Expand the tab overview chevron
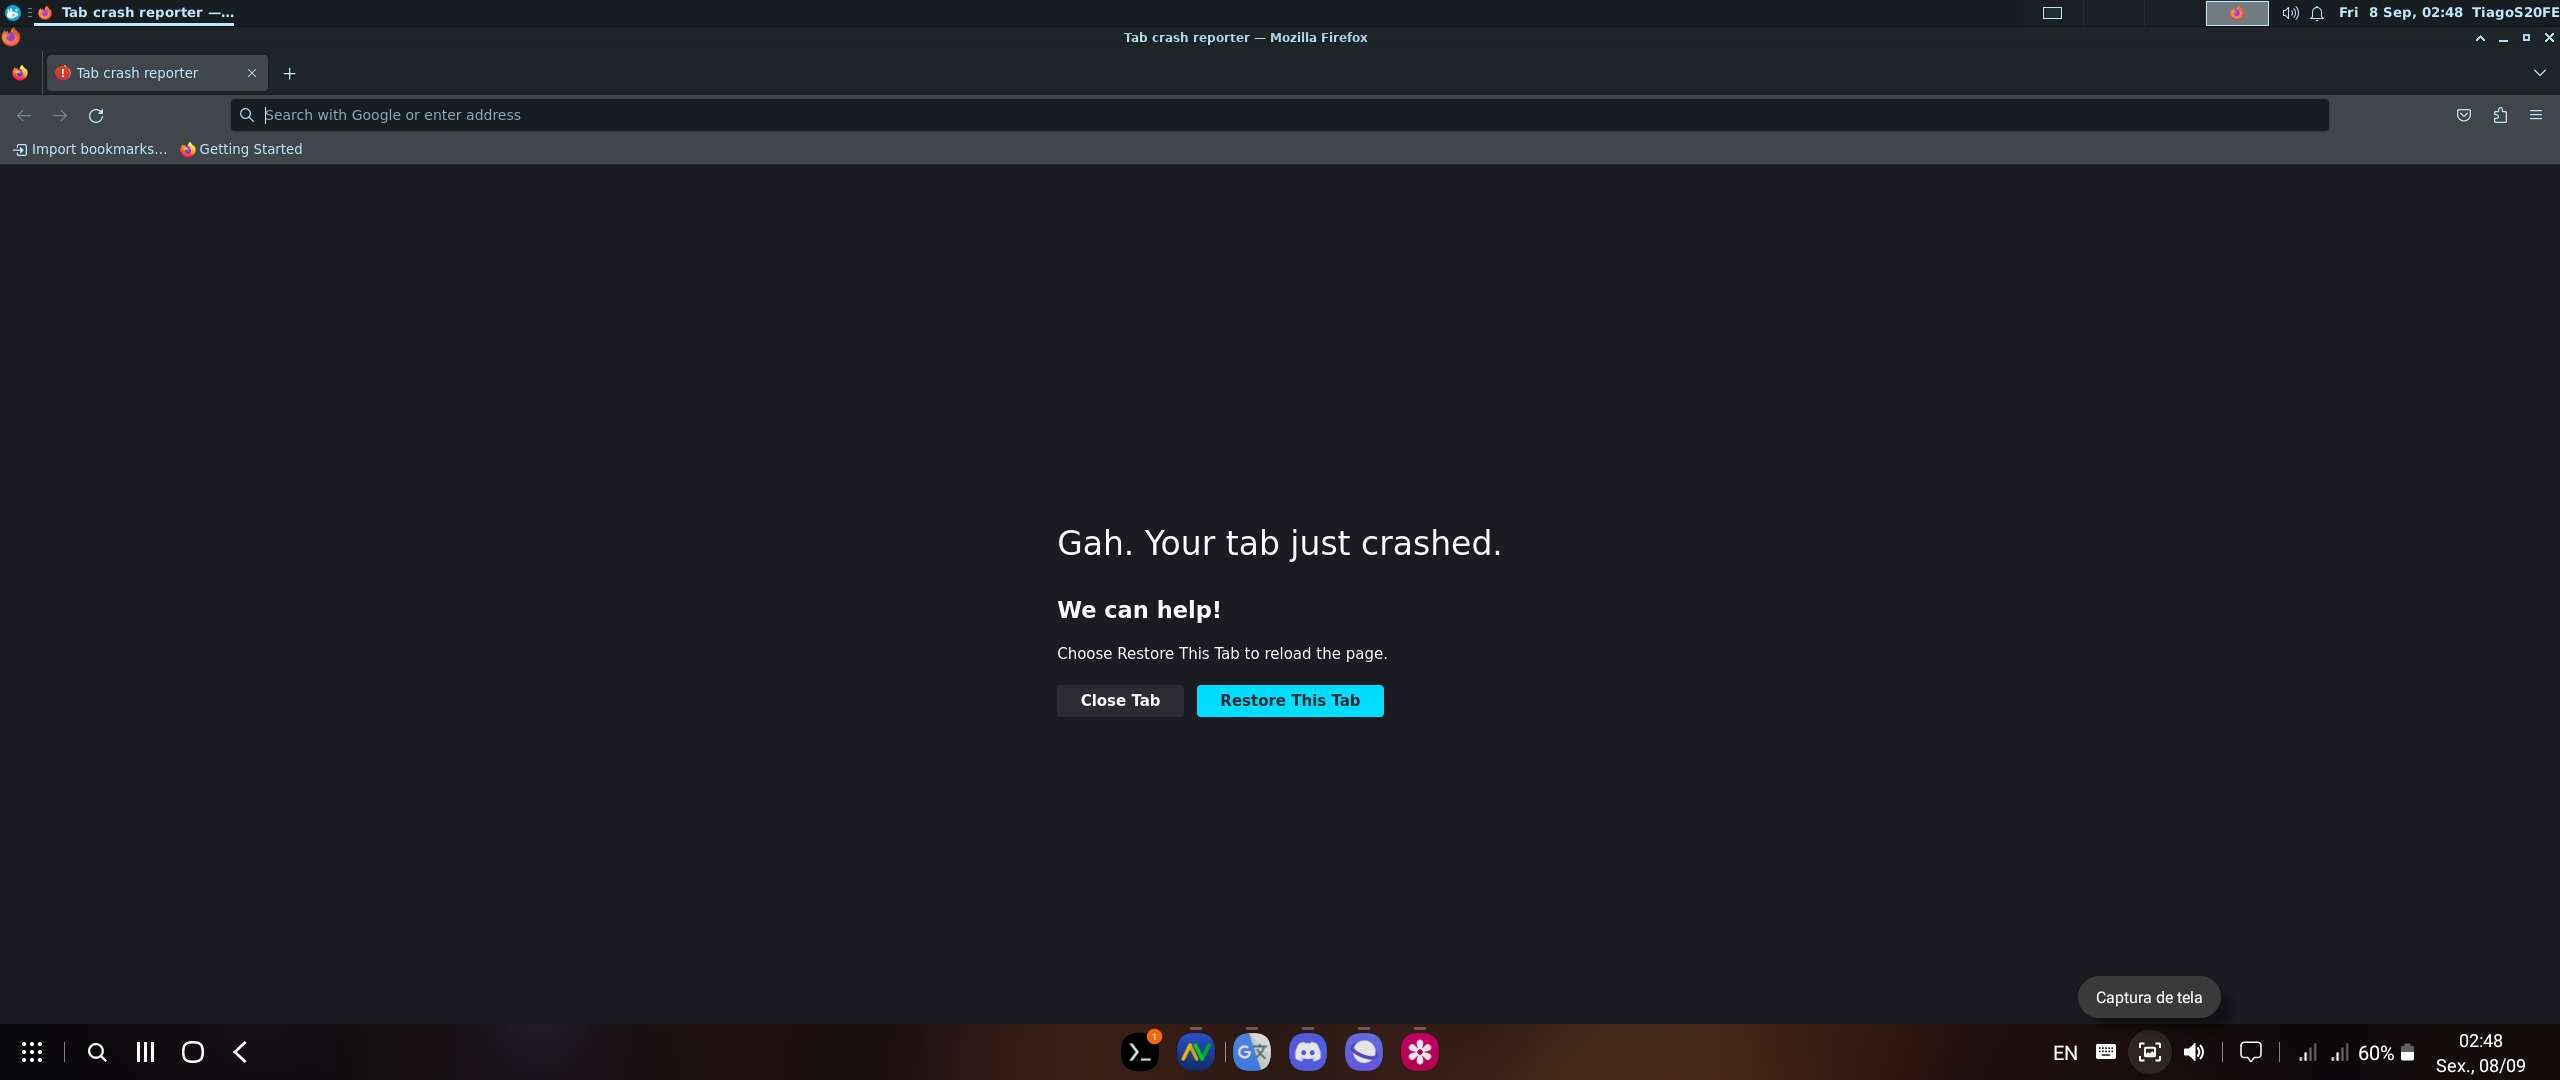2560x1080 pixels. coord(2539,72)
